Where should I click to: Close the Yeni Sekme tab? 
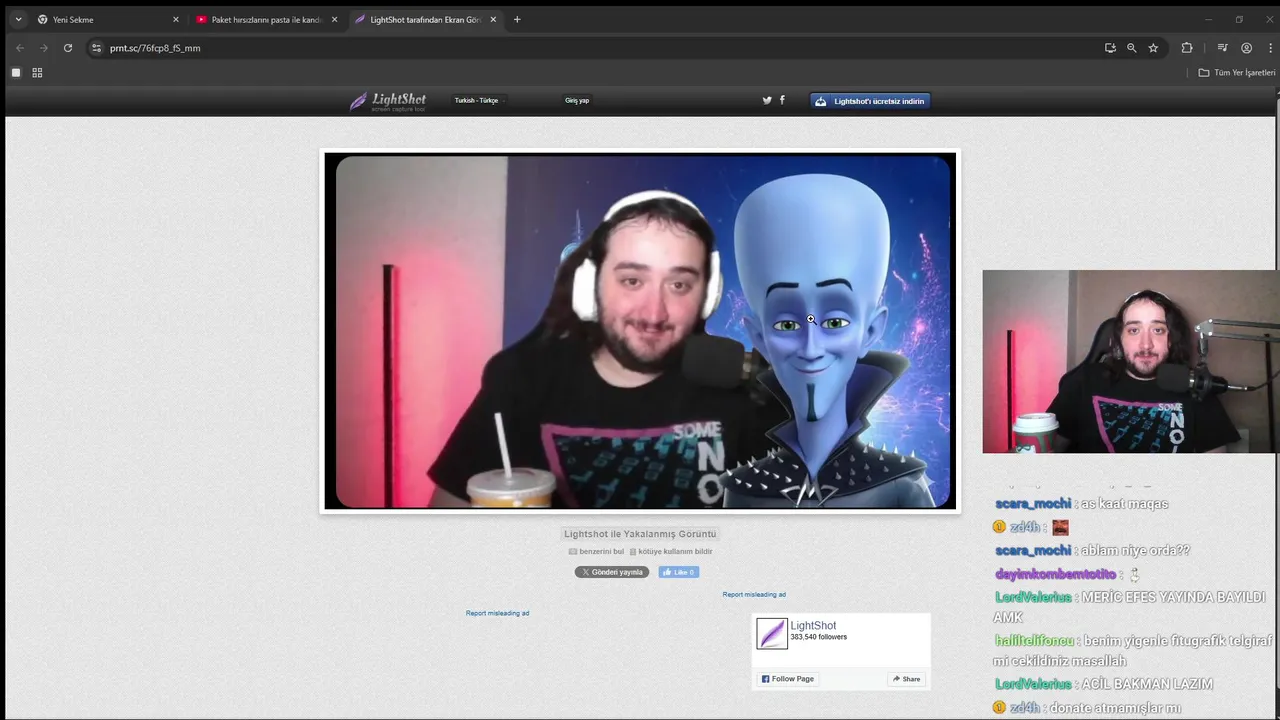(176, 19)
